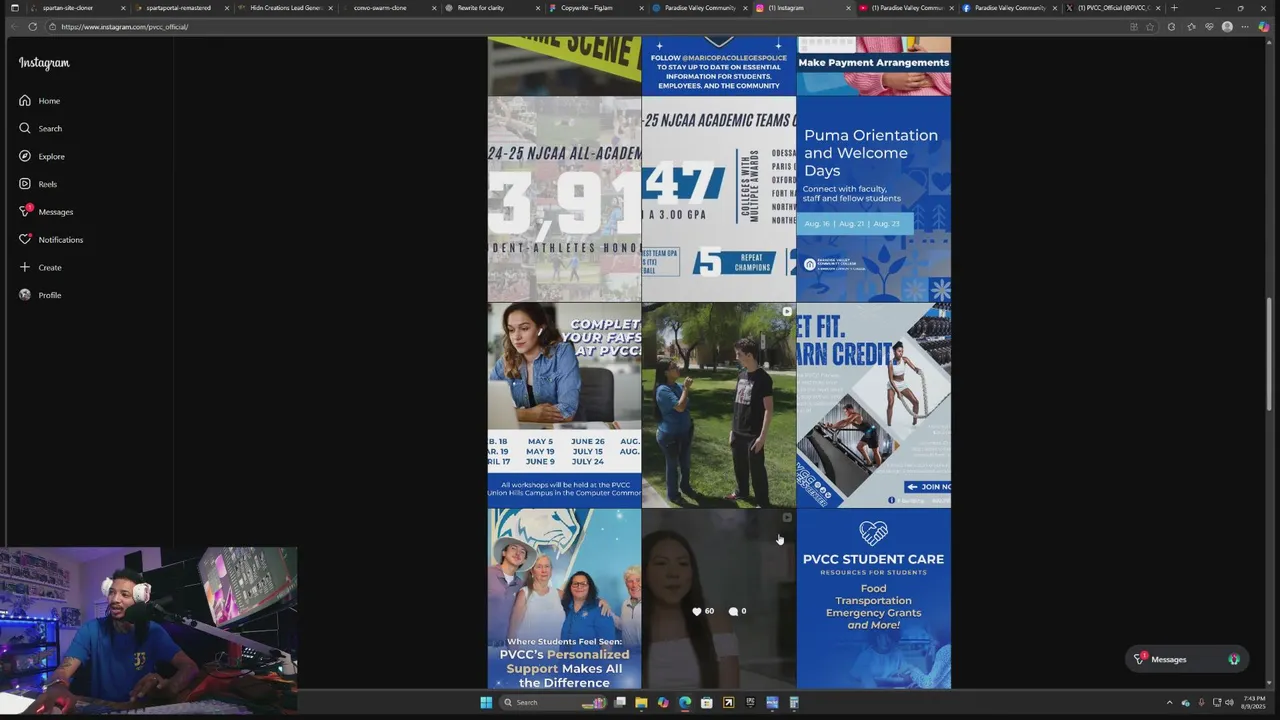Open the Make Payment Arrangements post
1280x720 pixels.
tap(874, 66)
